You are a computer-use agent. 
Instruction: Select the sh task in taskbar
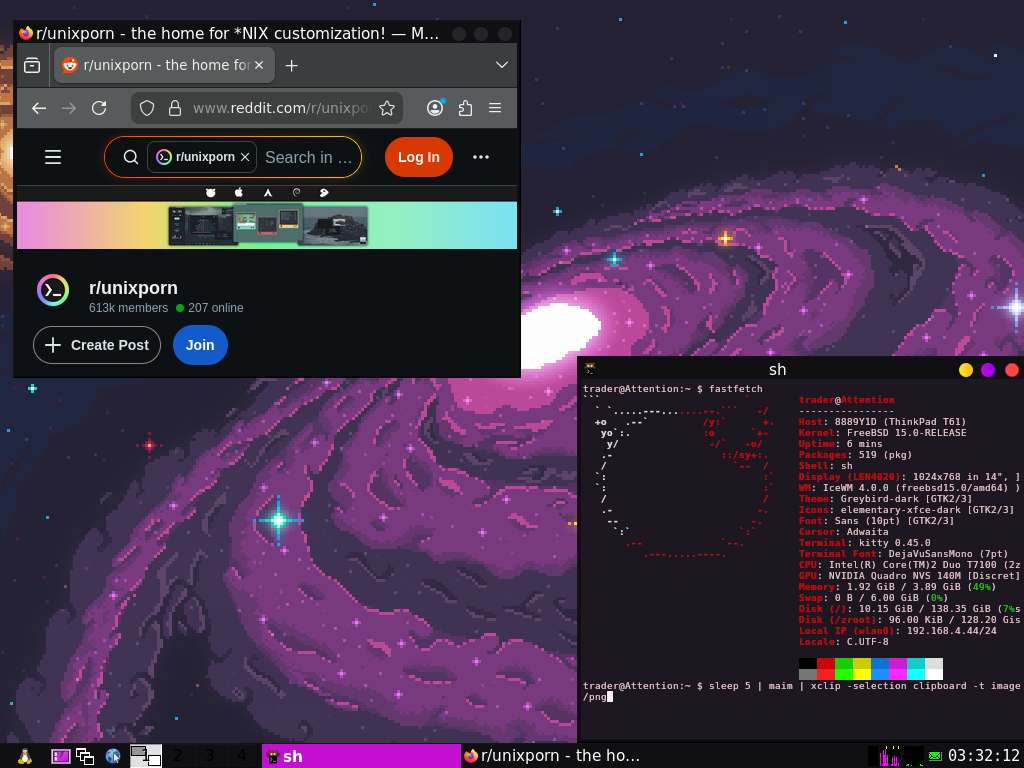tap(361, 756)
